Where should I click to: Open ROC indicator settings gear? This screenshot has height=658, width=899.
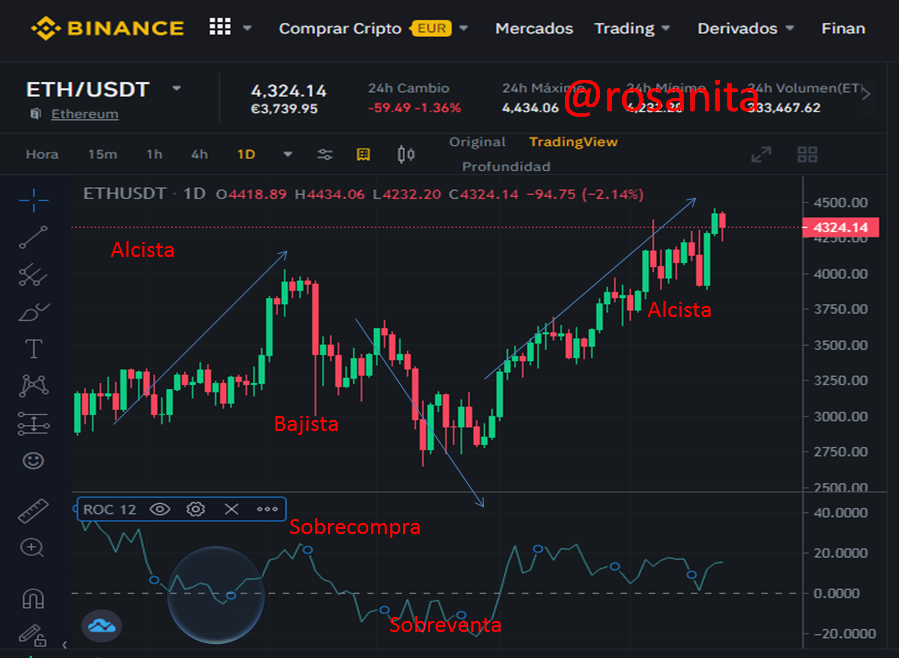(196, 509)
